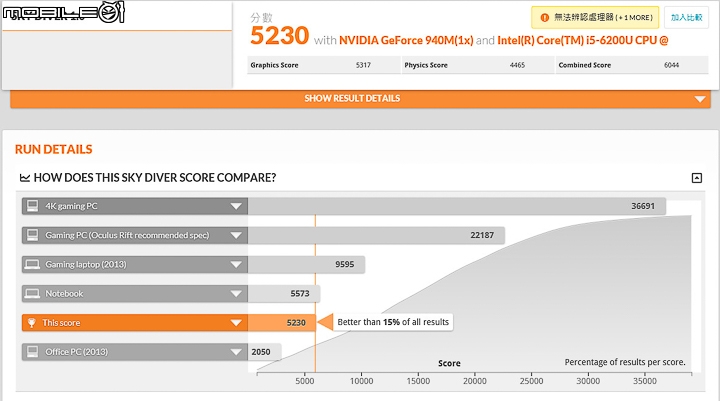
Task: Click the 2050 Office PC score value
Action: tap(261, 352)
